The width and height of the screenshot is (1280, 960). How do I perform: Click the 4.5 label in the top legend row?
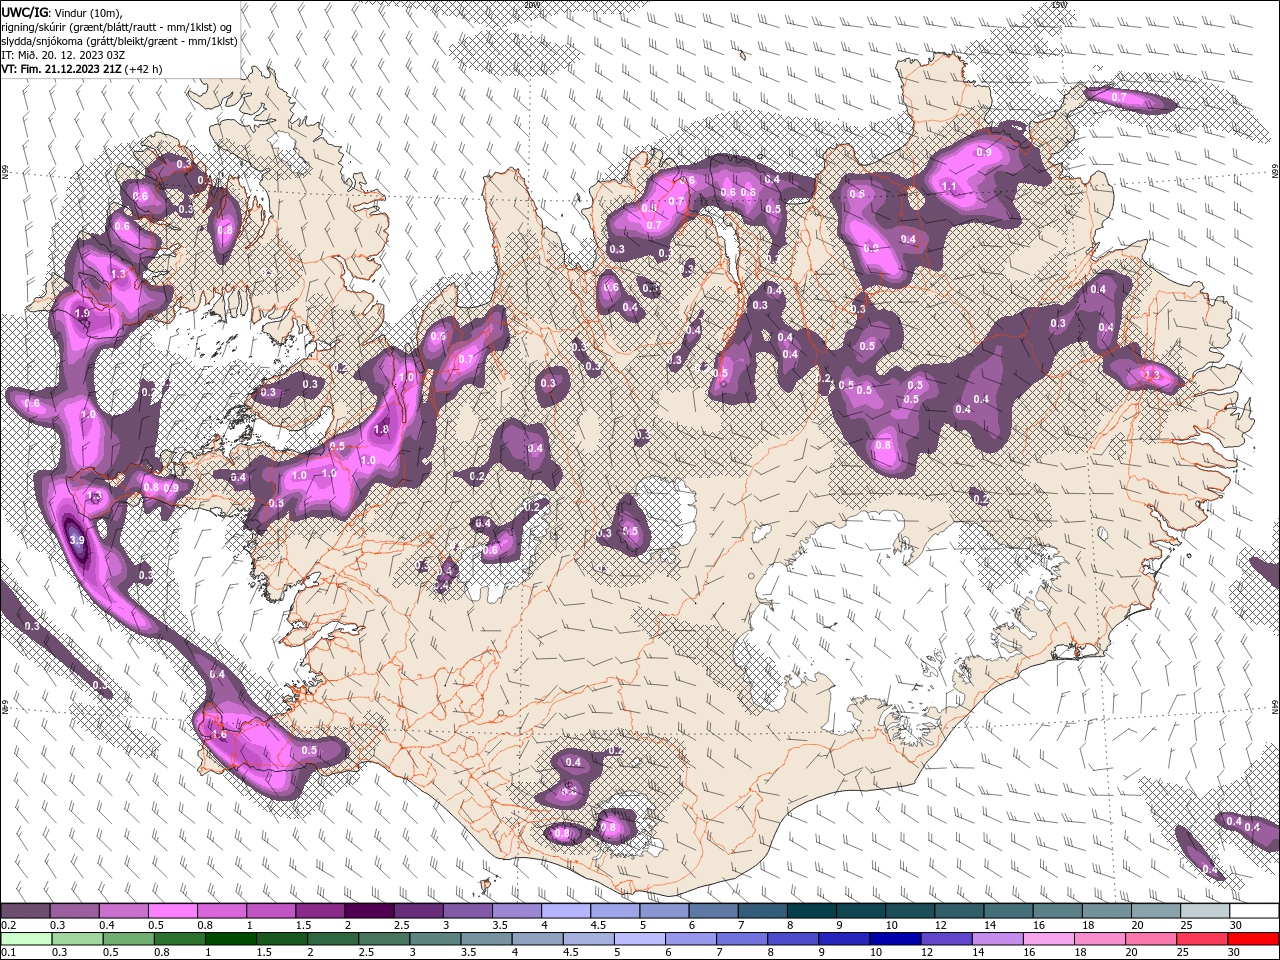click(x=598, y=925)
